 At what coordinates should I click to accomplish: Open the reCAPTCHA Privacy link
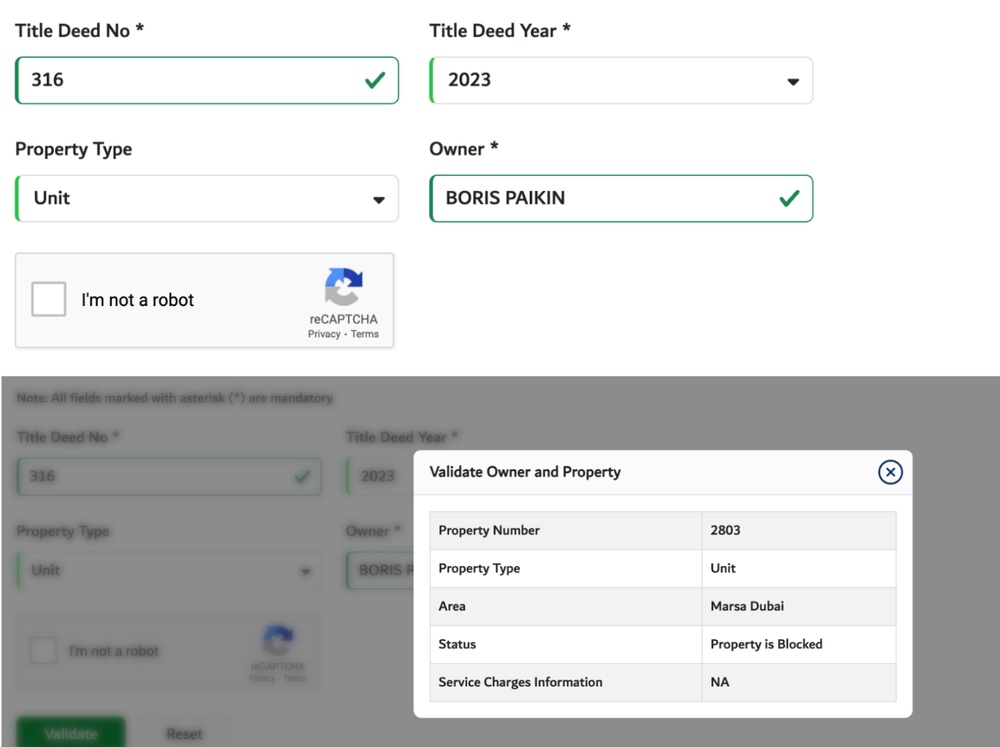point(324,334)
